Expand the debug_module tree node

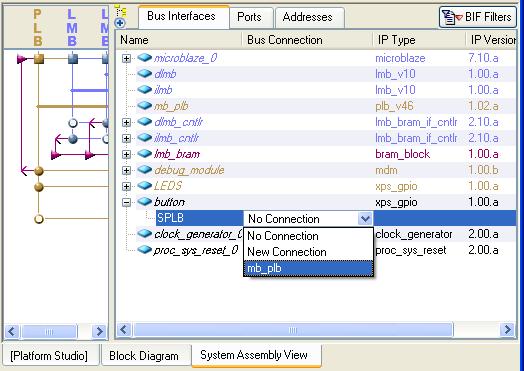[x=126, y=170]
